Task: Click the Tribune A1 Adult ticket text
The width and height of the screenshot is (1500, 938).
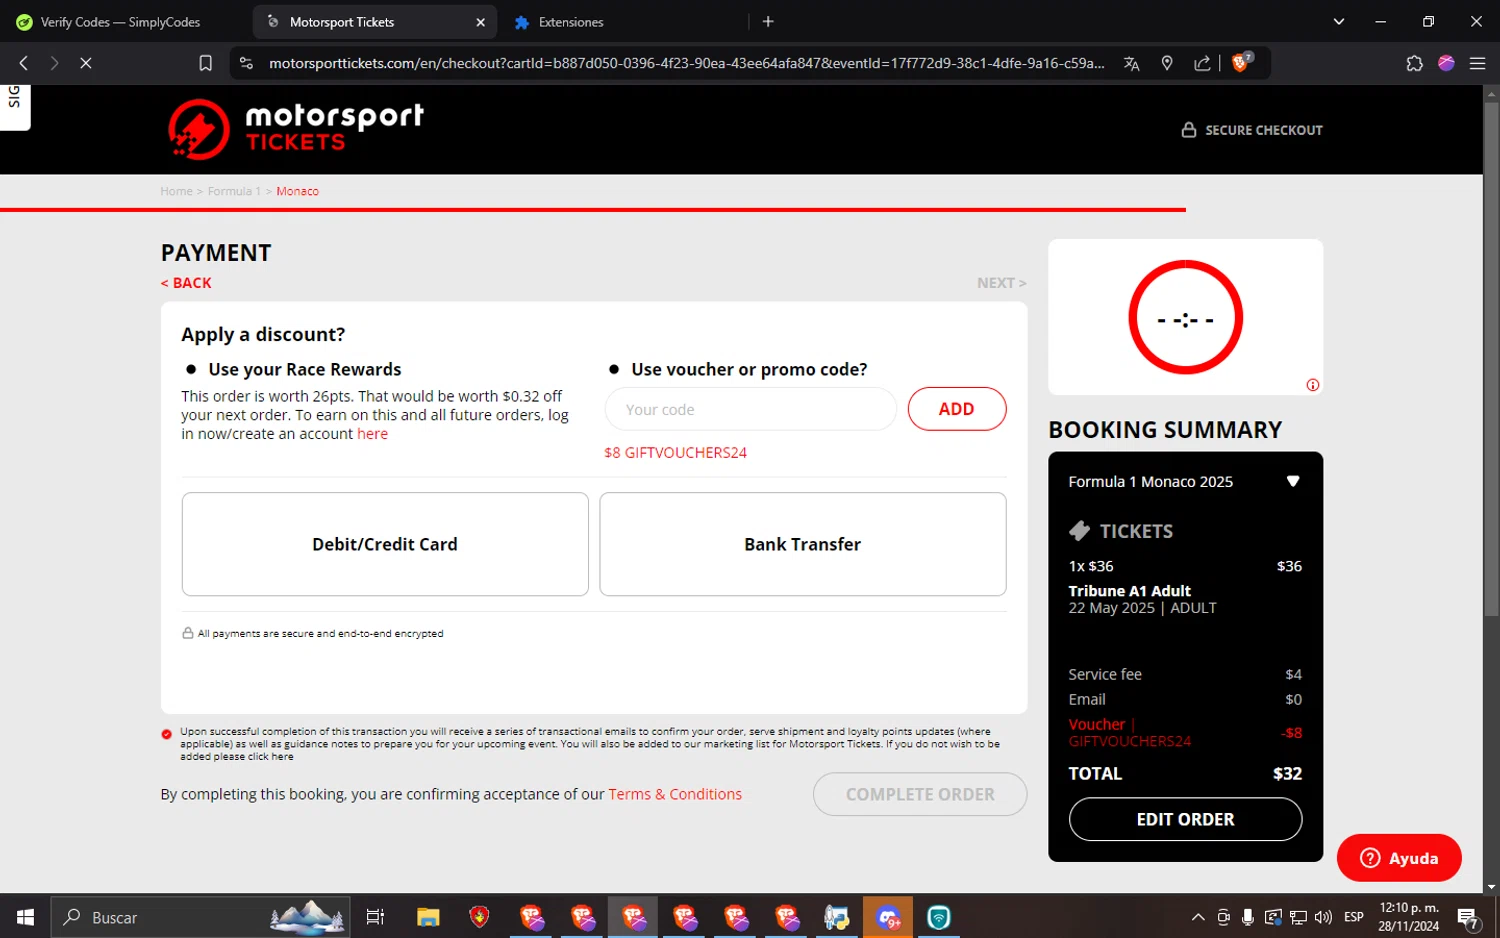Action: [1129, 591]
